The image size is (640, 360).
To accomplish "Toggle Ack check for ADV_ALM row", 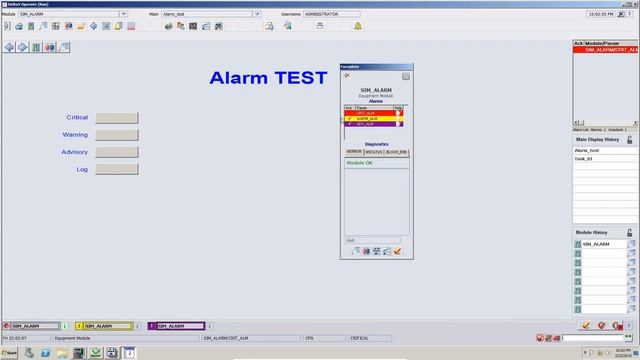I will [349, 124].
